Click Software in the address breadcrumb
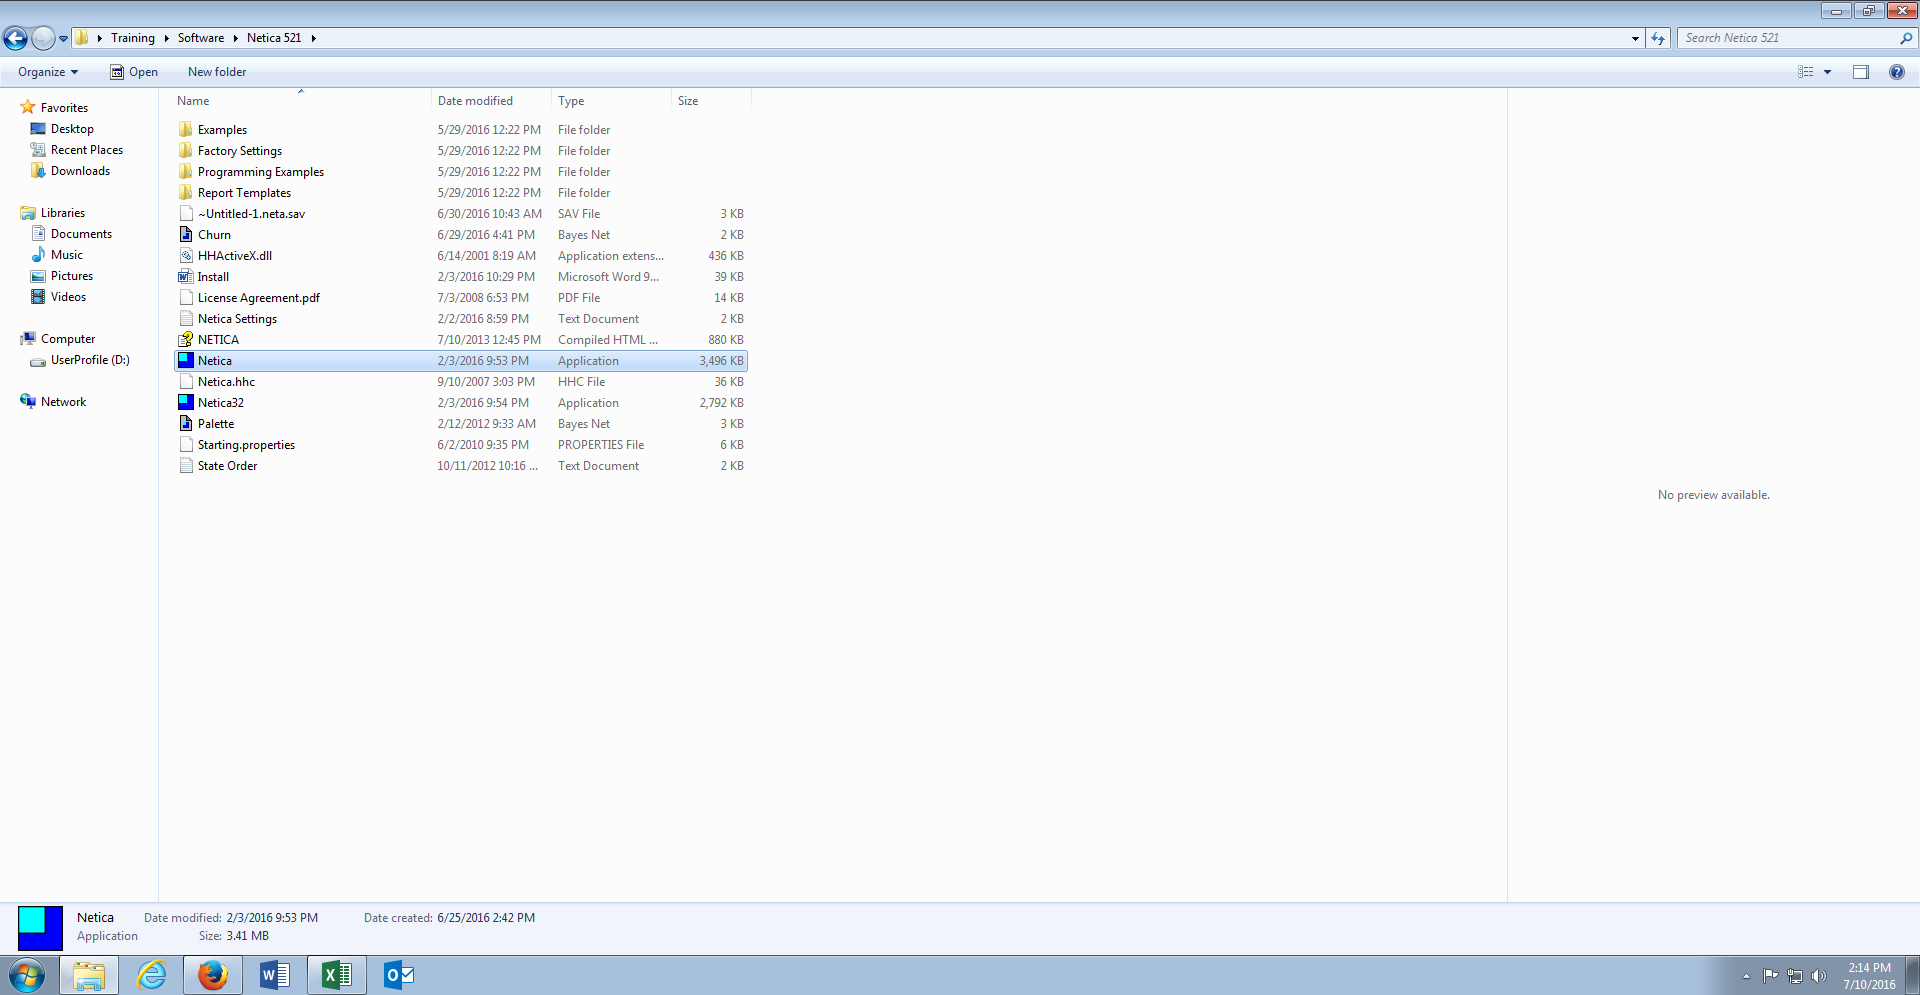Image resolution: width=1920 pixels, height=995 pixels. pos(201,38)
